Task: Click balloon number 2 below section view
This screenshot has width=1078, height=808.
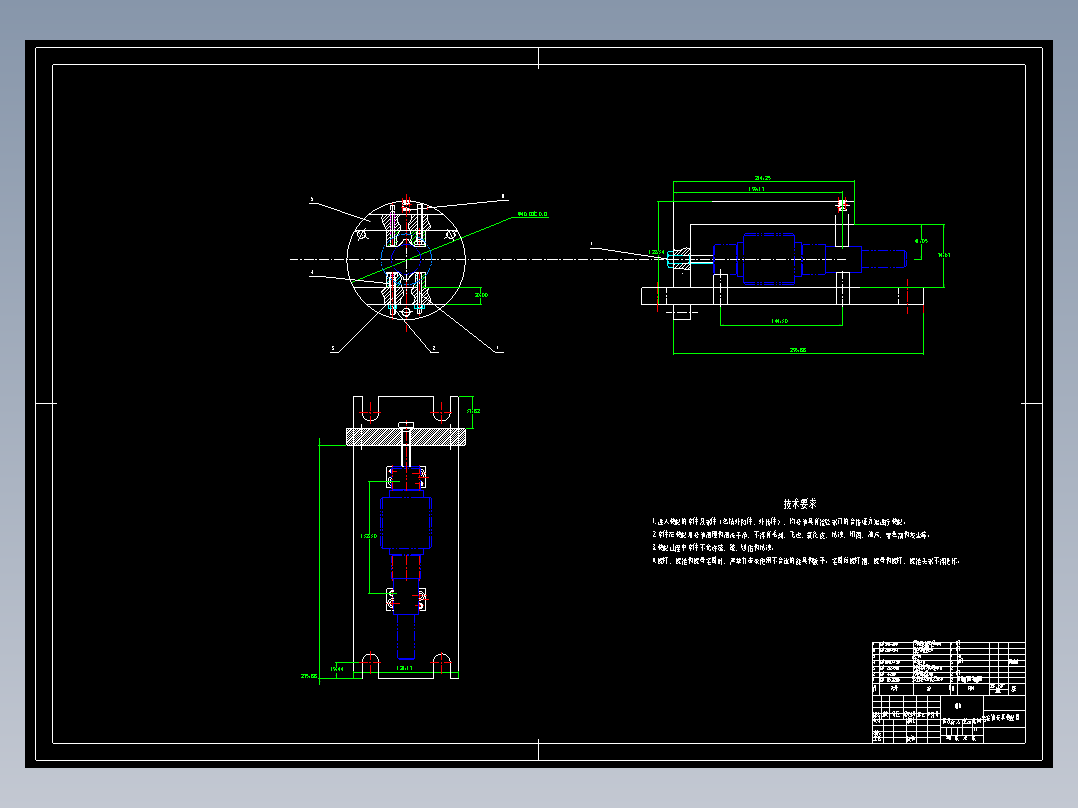Action: click(x=434, y=349)
